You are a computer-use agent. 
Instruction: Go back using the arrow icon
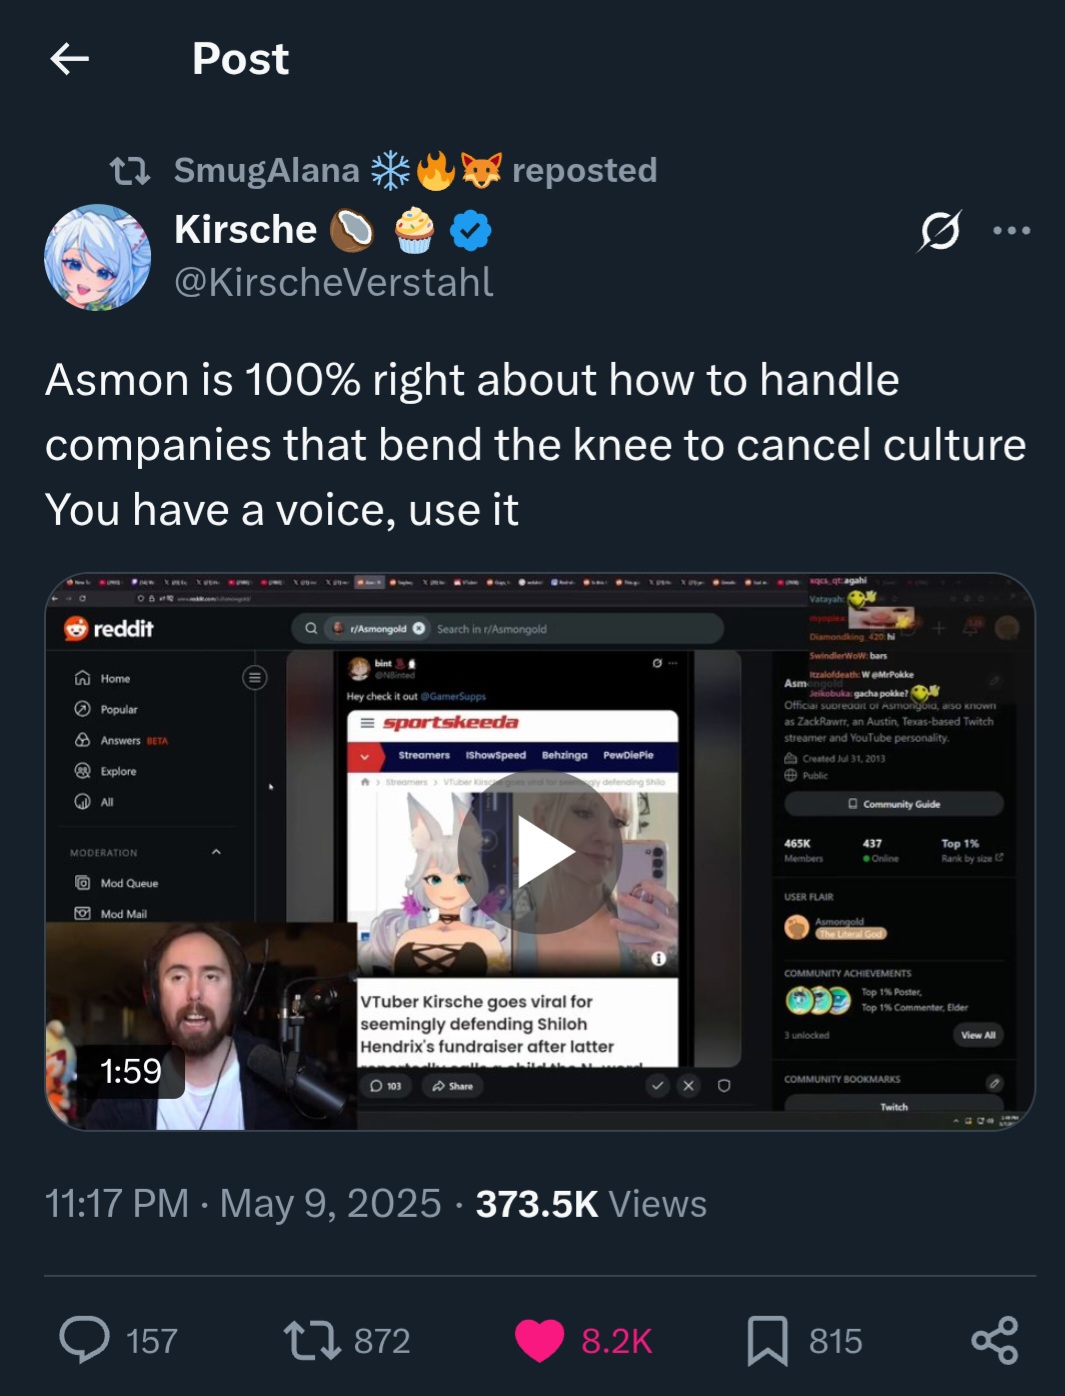point(70,59)
